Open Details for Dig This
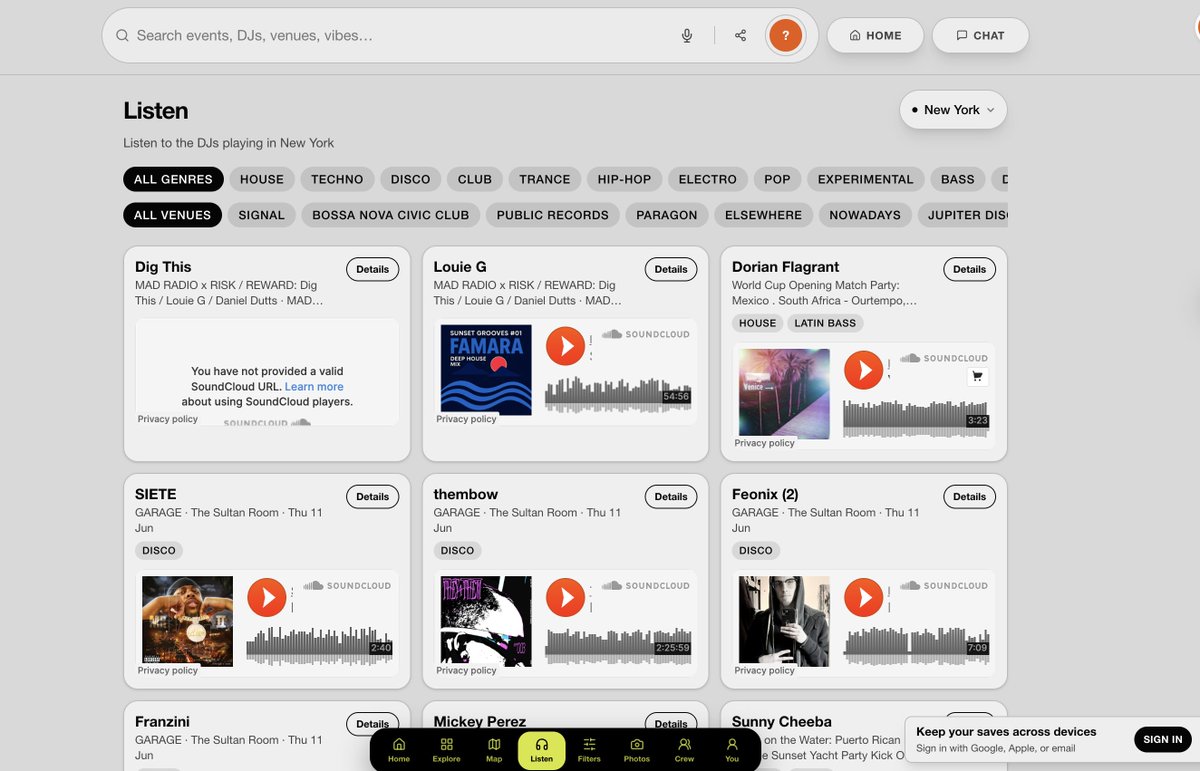 point(373,269)
